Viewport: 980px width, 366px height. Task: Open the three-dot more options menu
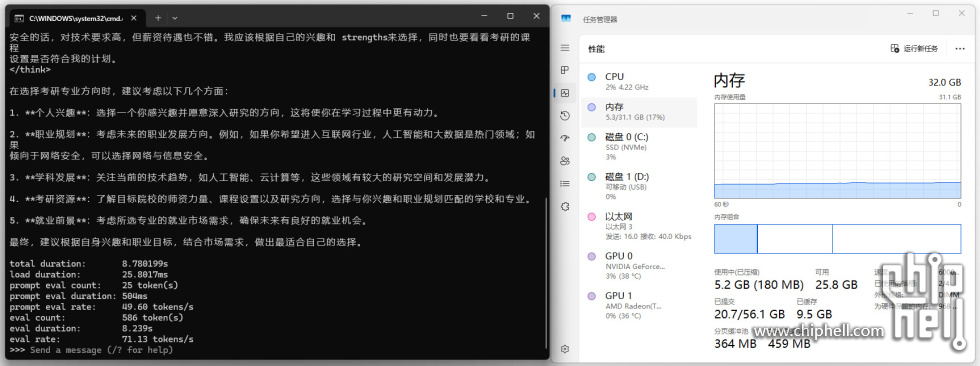click(960, 49)
